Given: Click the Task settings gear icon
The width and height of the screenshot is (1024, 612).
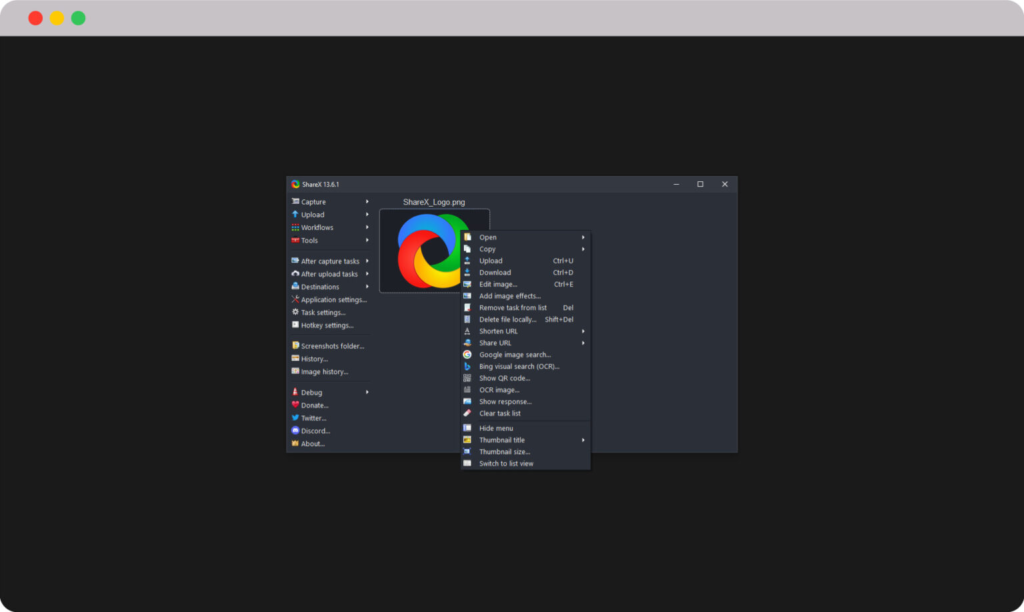Looking at the screenshot, I should coord(295,312).
